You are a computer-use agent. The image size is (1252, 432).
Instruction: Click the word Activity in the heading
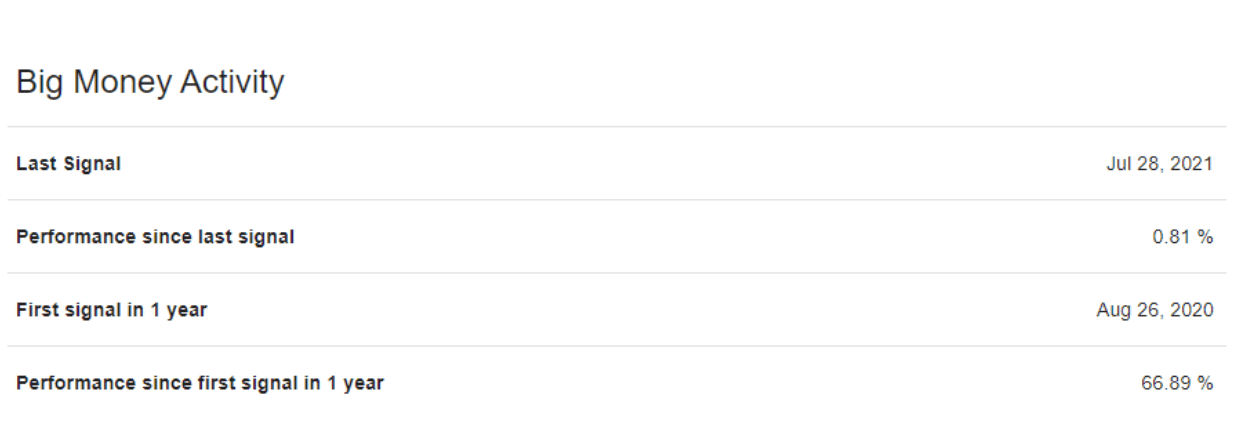pos(231,83)
